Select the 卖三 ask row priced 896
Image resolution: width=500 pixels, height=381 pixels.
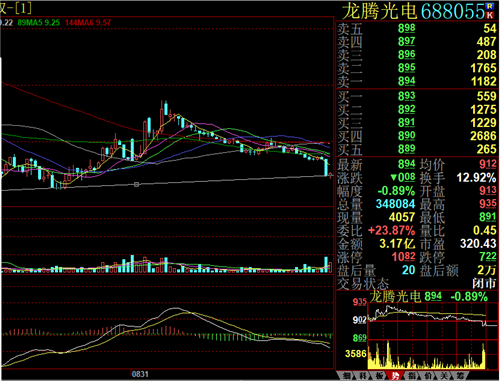pyautogui.click(x=417, y=55)
